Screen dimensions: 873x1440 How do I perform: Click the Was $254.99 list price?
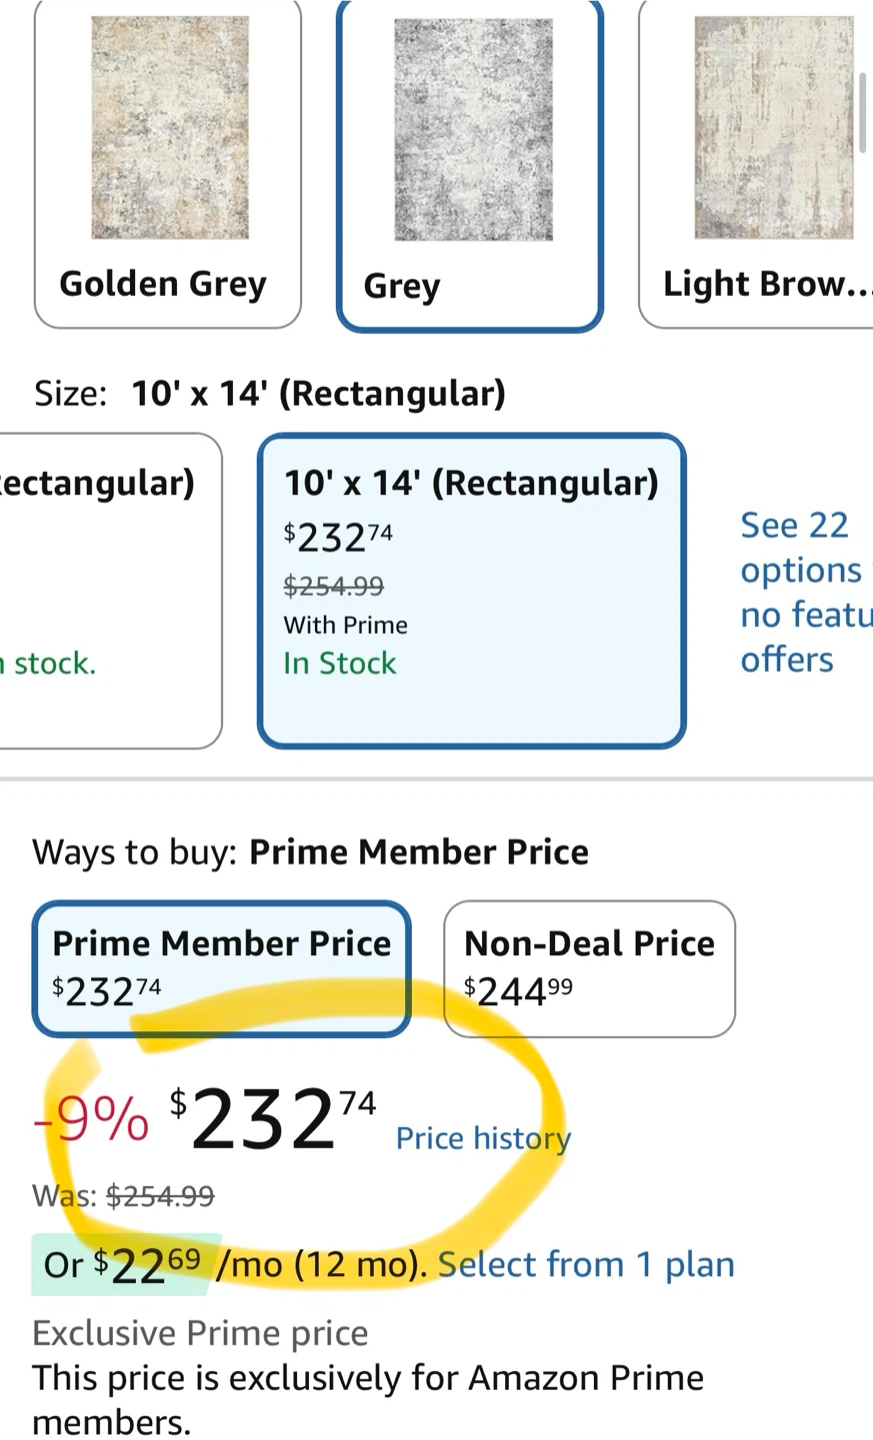(123, 1196)
